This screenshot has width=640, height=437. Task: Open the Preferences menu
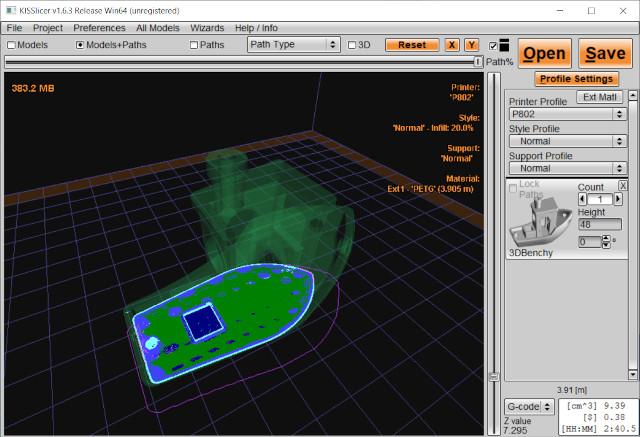99,28
